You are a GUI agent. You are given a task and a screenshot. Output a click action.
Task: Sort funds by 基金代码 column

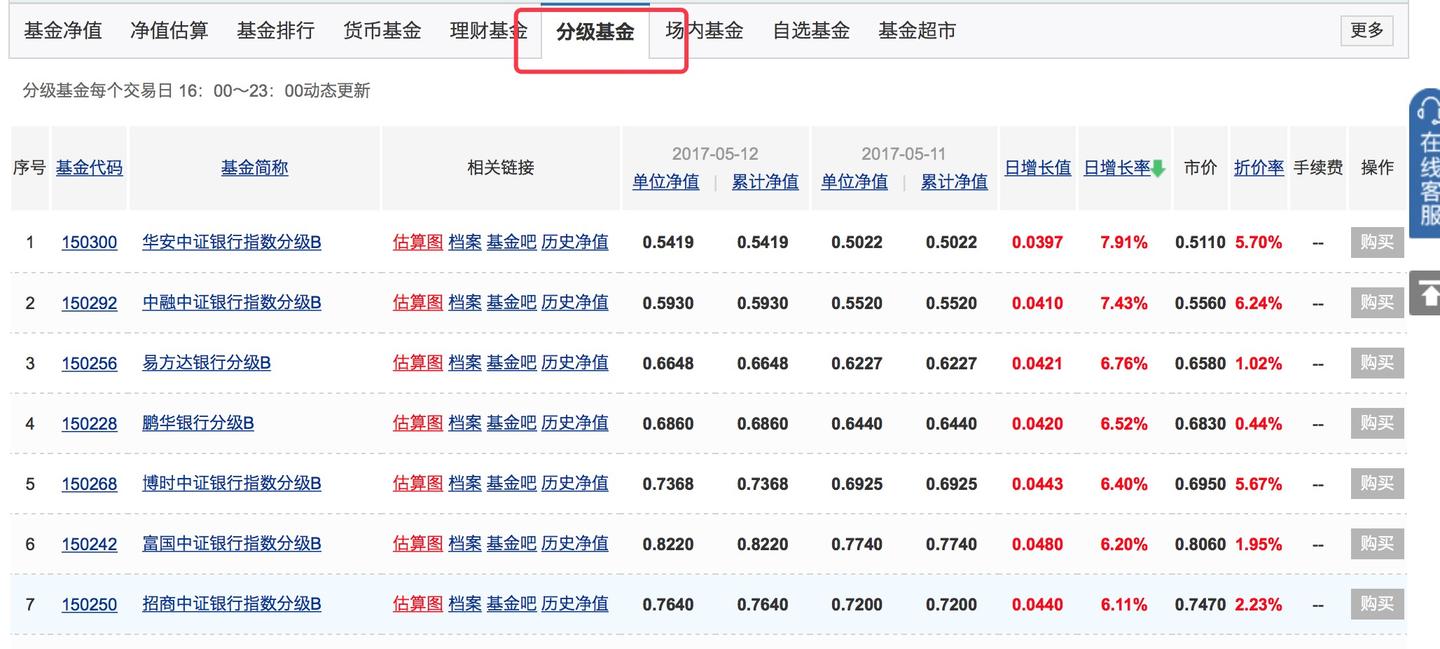point(89,167)
